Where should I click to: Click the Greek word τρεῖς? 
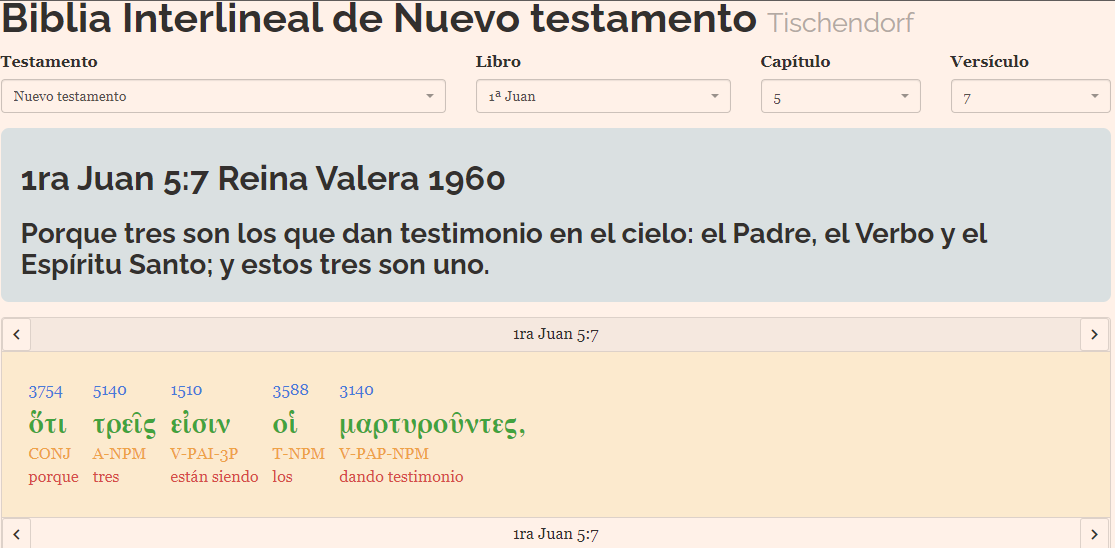[x=124, y=424]
